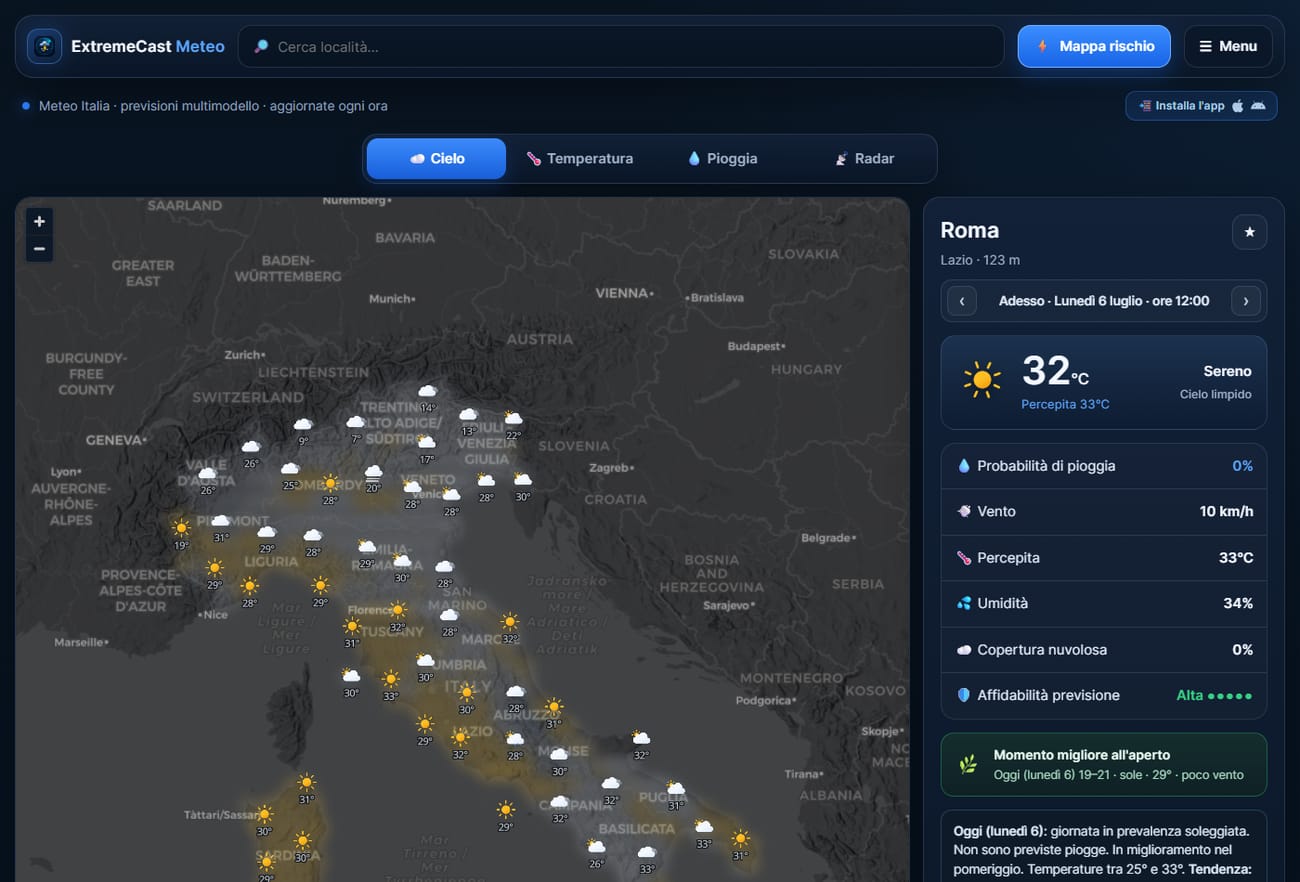Click the 34% humidity value

(1238, 603)
